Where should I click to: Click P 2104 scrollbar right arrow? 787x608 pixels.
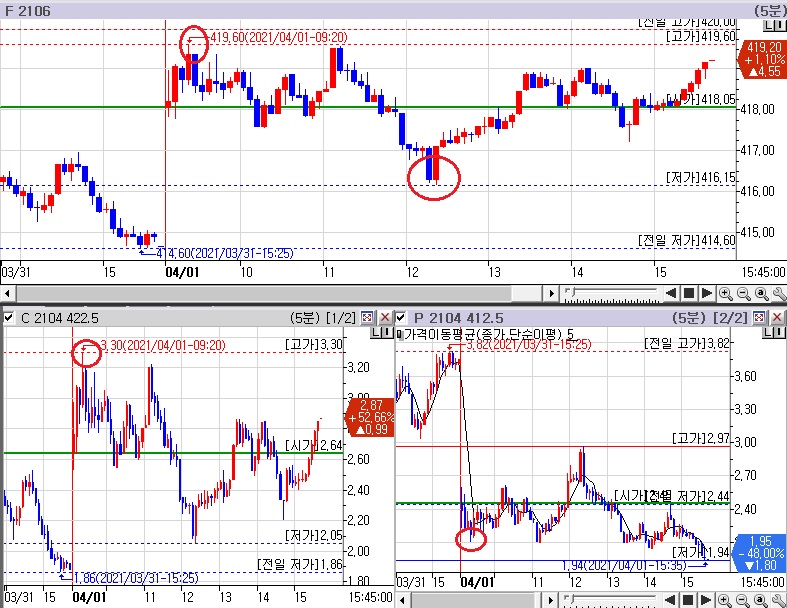pyautogui.click(x=551, y=600)
